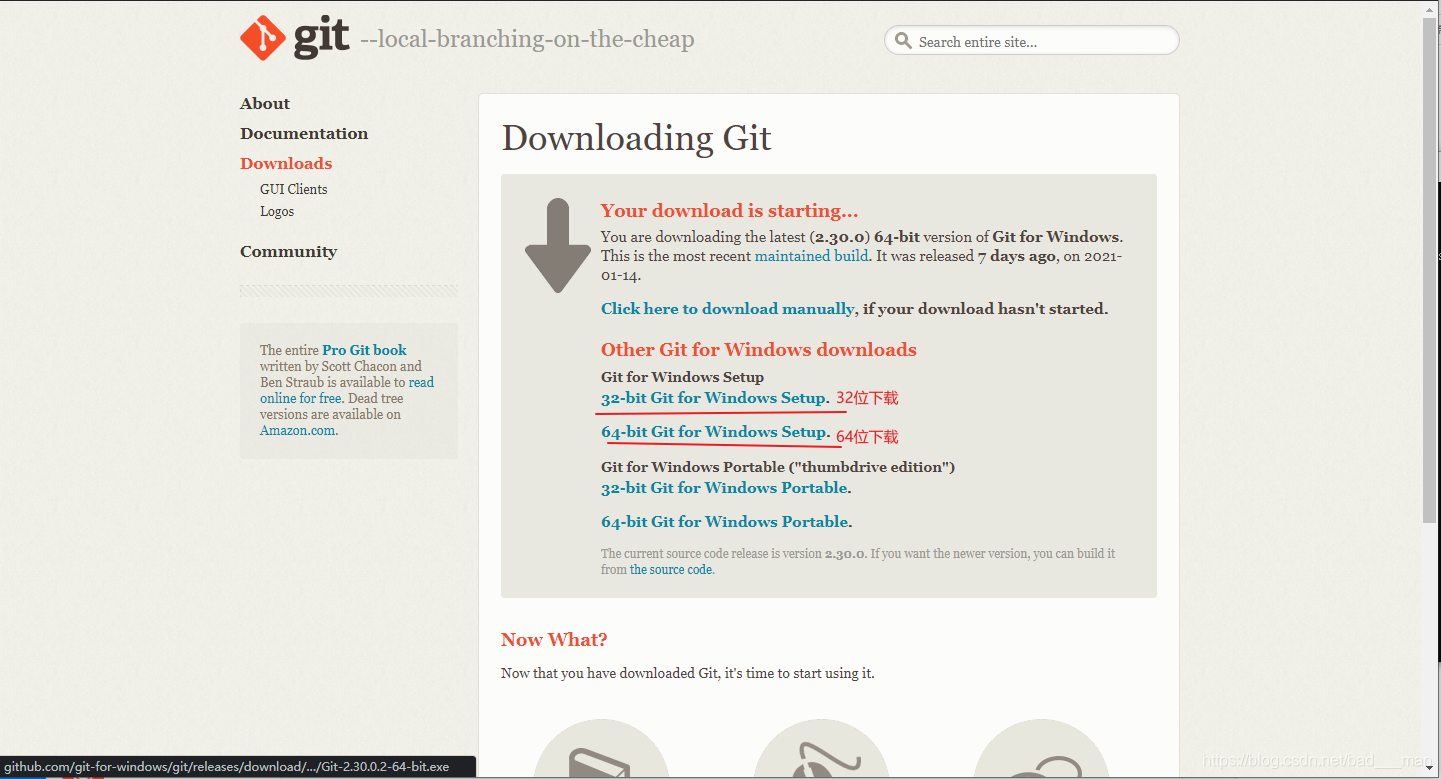
Task: Open the Logos page
Action: coord(277,212)
